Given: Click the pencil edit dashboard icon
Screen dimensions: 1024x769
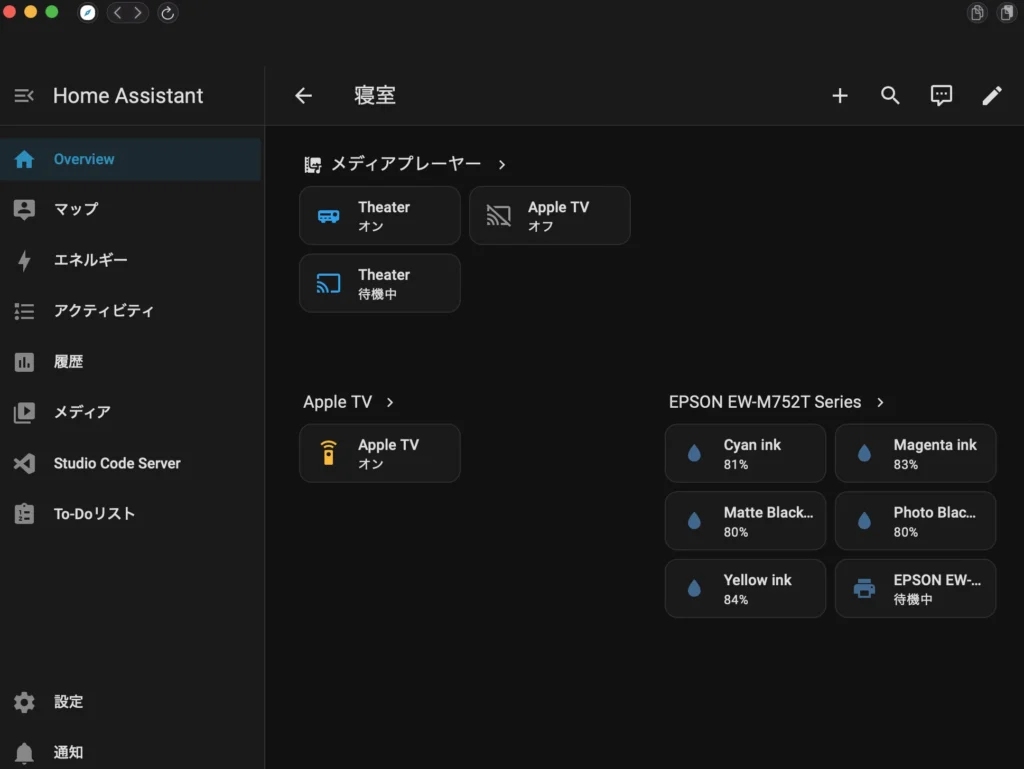Looking at the screenshot, I should 992,96.
